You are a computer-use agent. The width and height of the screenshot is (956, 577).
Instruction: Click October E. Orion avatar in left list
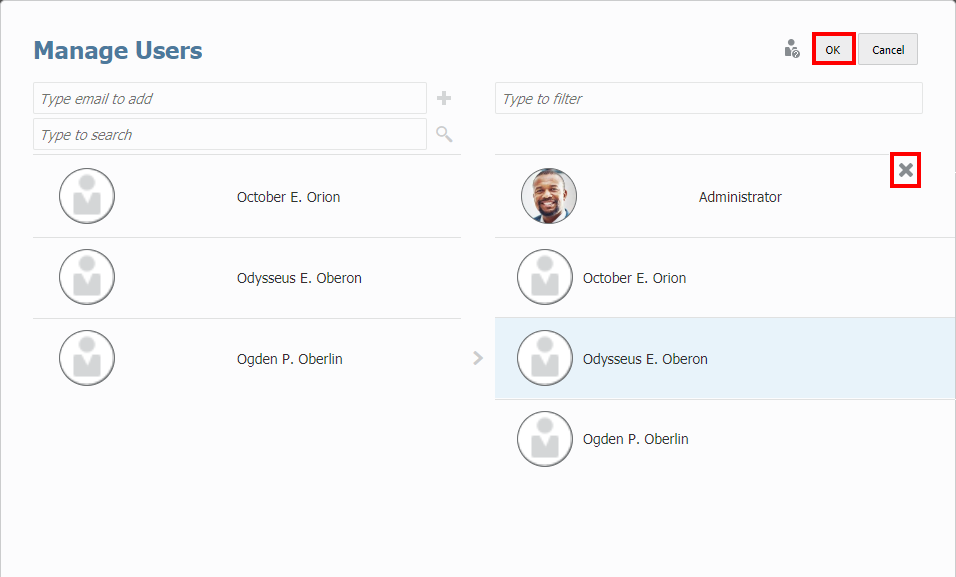(87, 196)
